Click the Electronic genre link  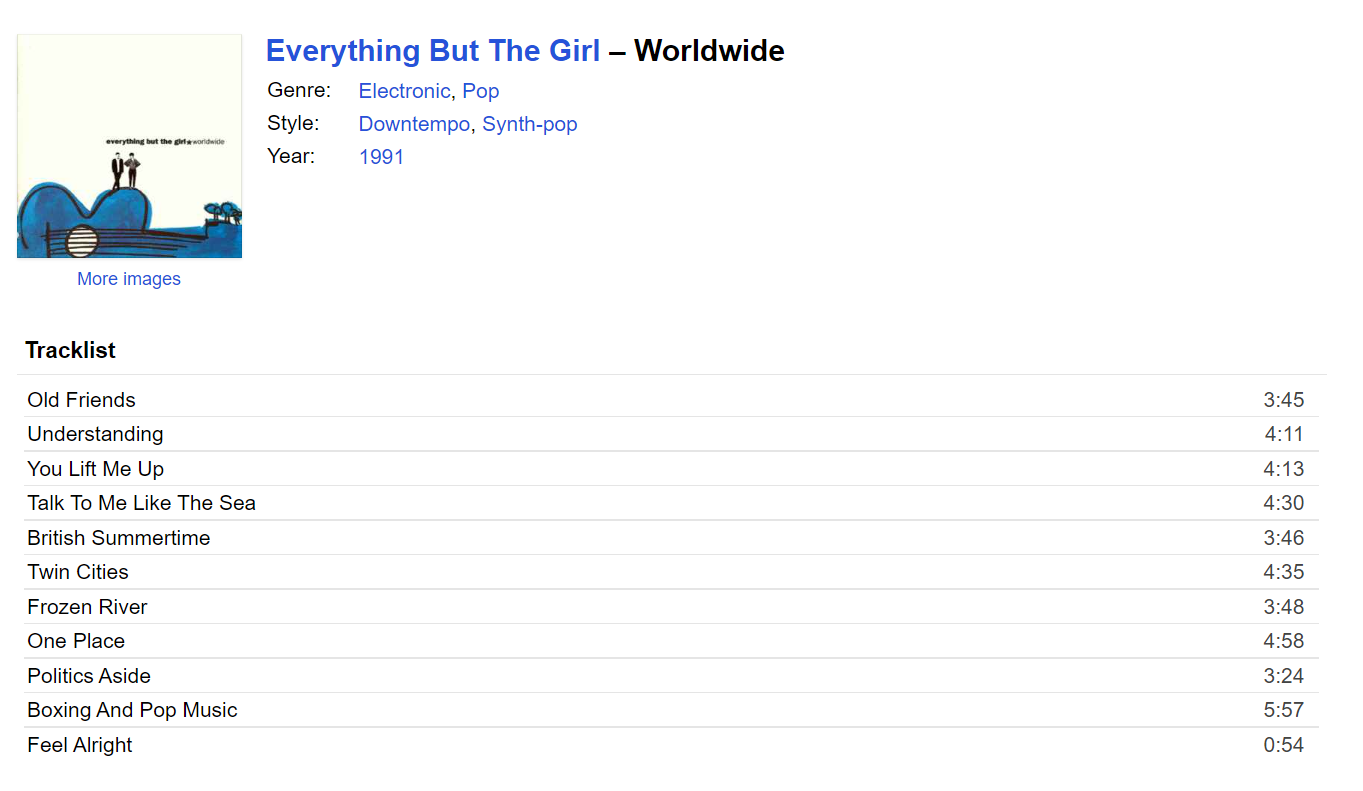pyautogui.click(x=404, y=91)
